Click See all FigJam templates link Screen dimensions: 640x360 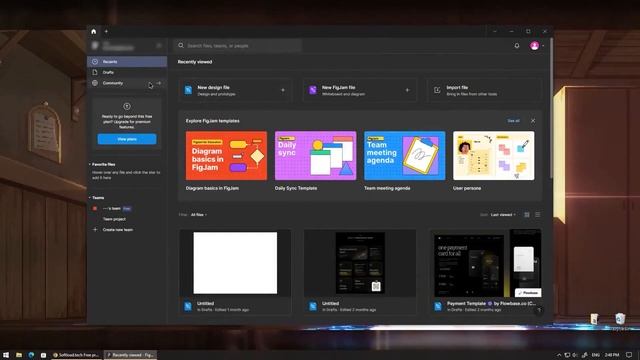[513, 121]
